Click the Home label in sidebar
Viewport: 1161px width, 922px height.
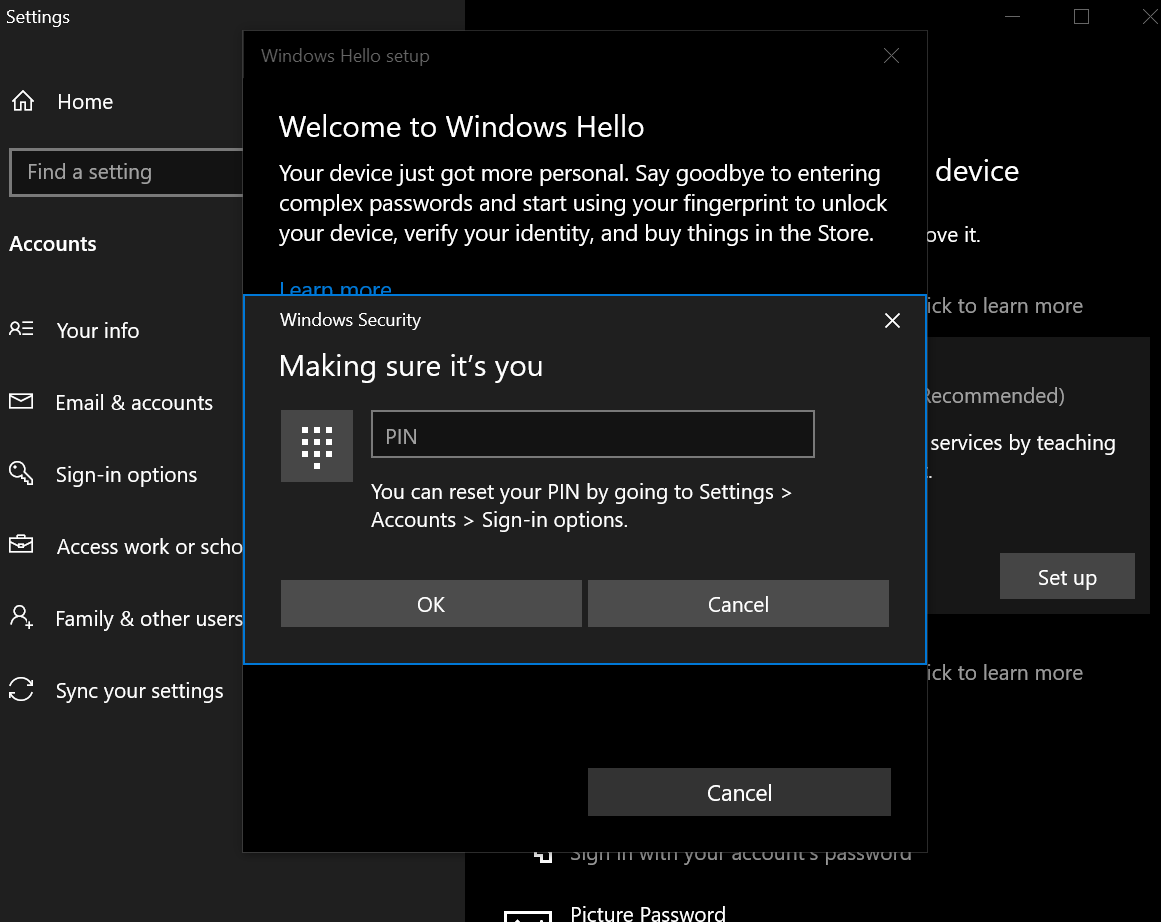point(85,101)
